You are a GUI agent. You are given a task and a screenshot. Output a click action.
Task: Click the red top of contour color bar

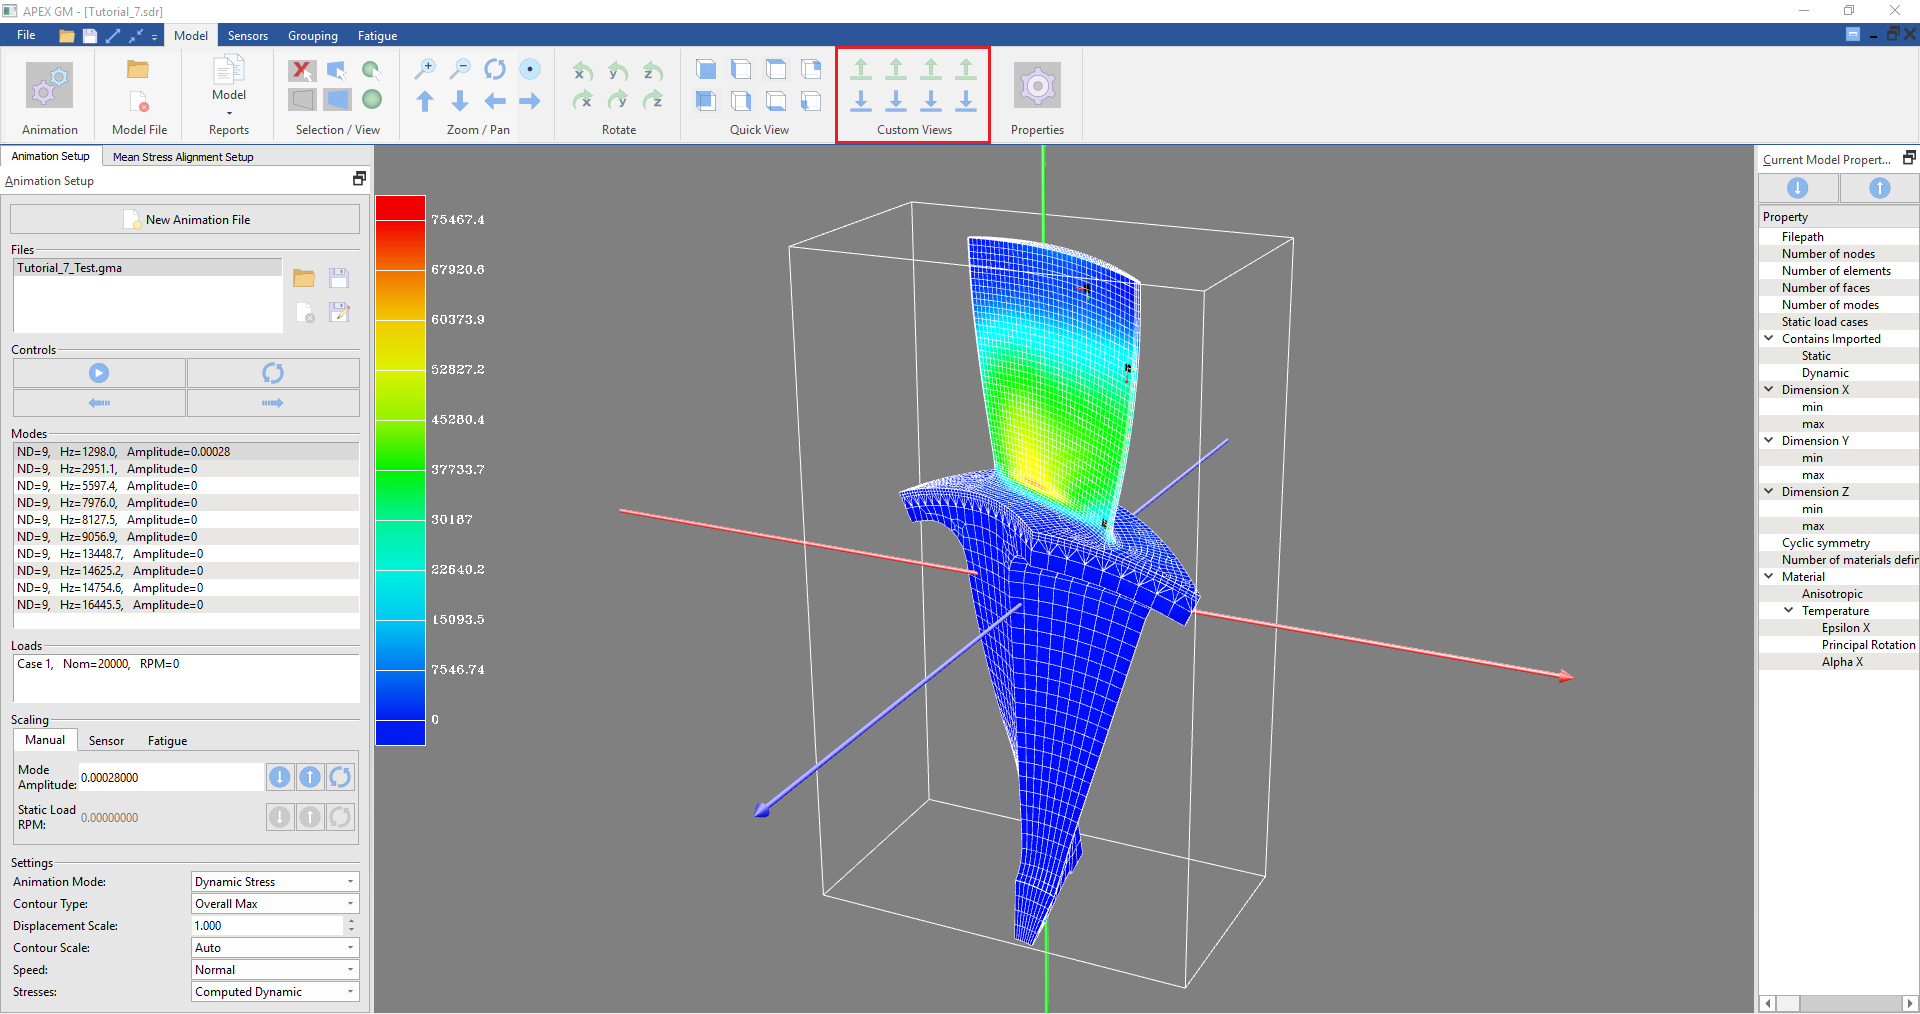(x=400, y=208)
